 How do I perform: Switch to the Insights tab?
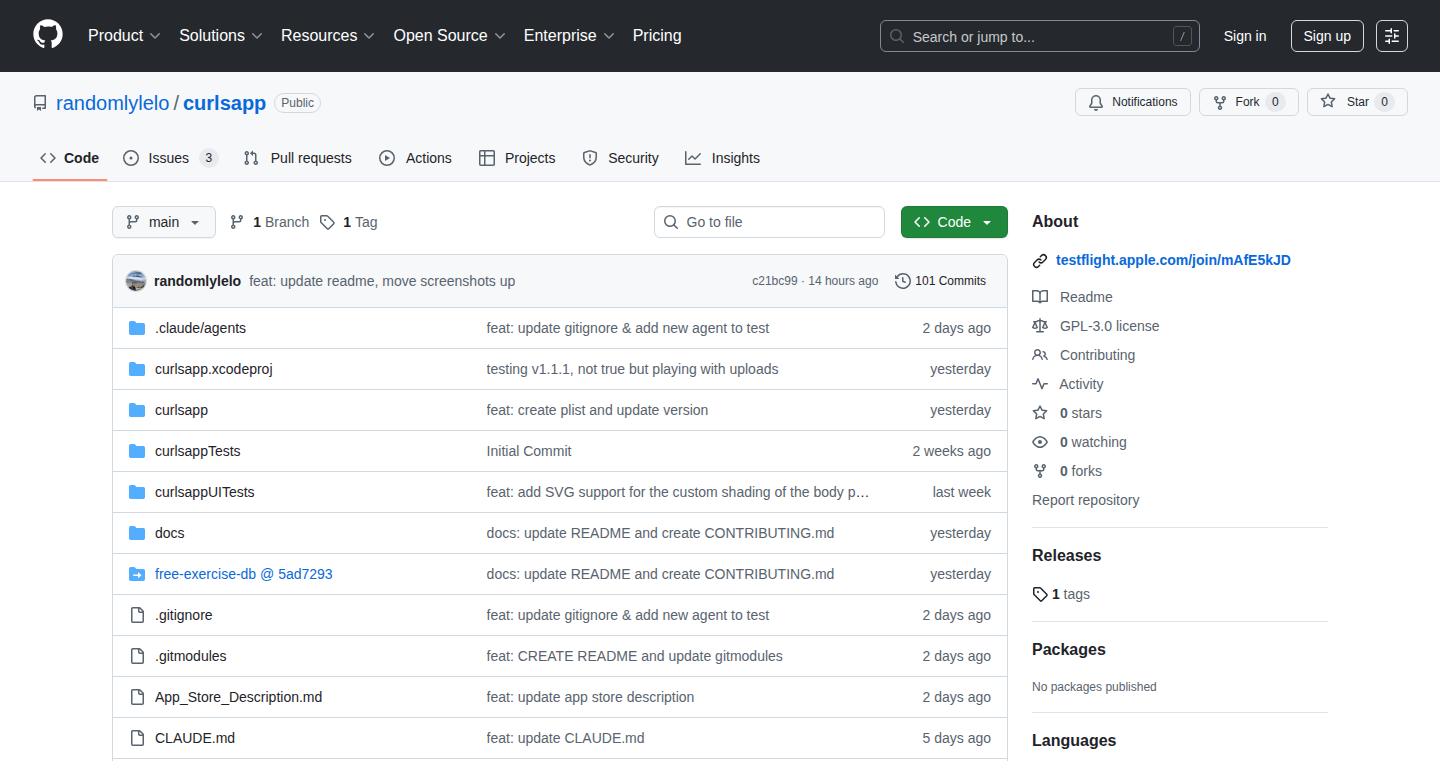coord(723,158)
